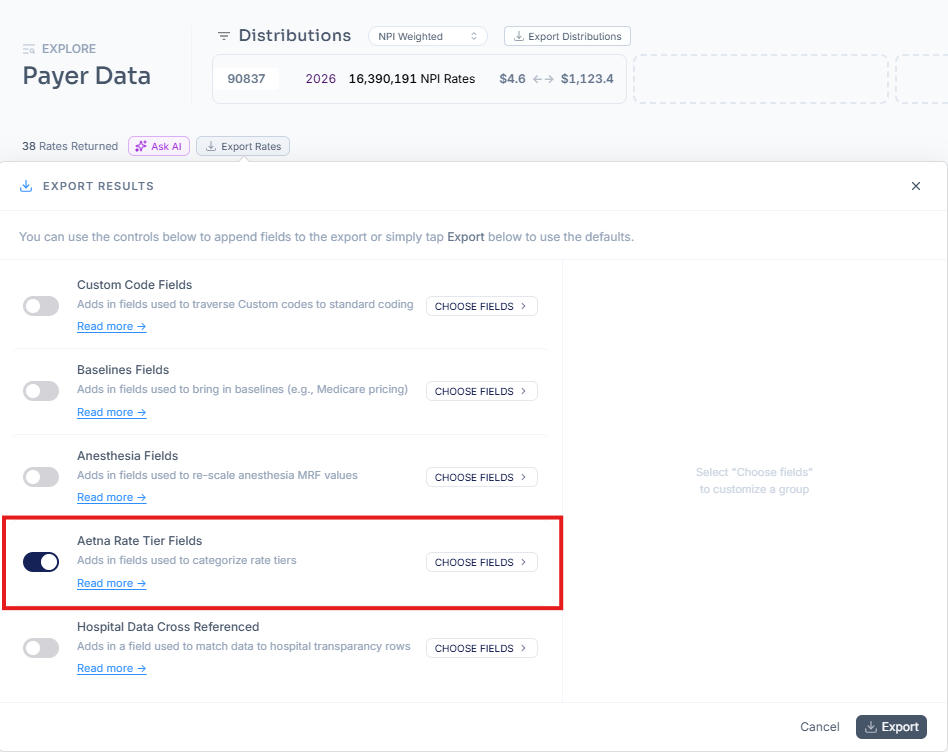
Task: Follow Read more link under Anesthesia Fields
Action: [x=112, y=498]
